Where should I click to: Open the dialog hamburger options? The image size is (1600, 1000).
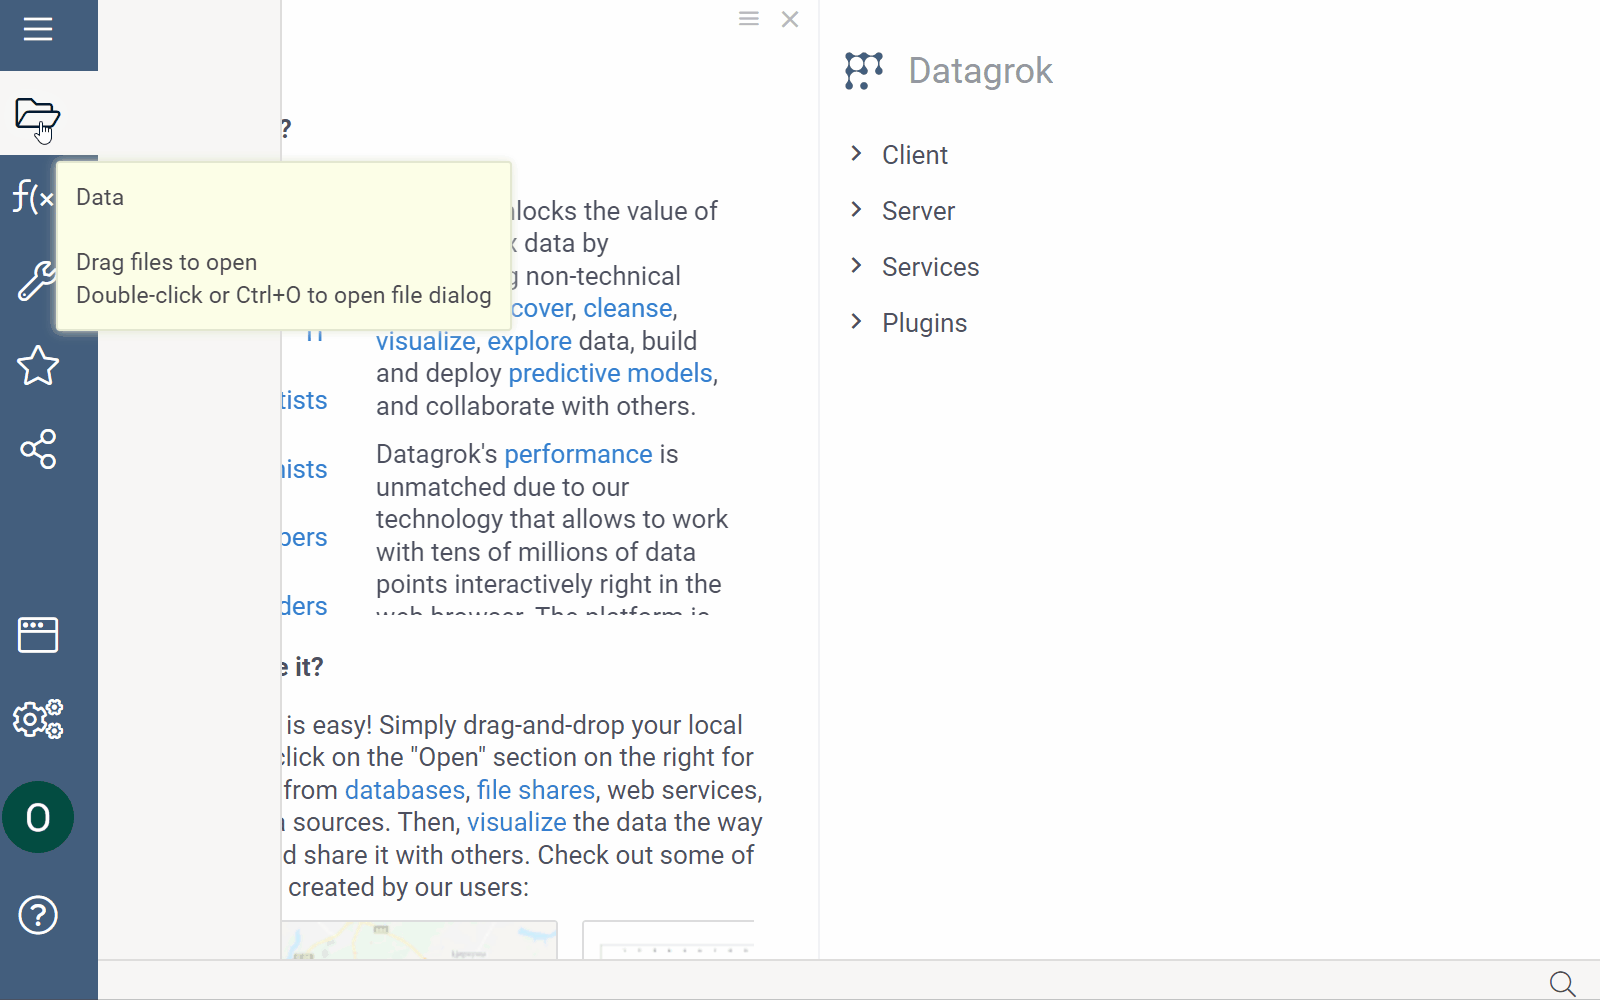click(748, 18)
